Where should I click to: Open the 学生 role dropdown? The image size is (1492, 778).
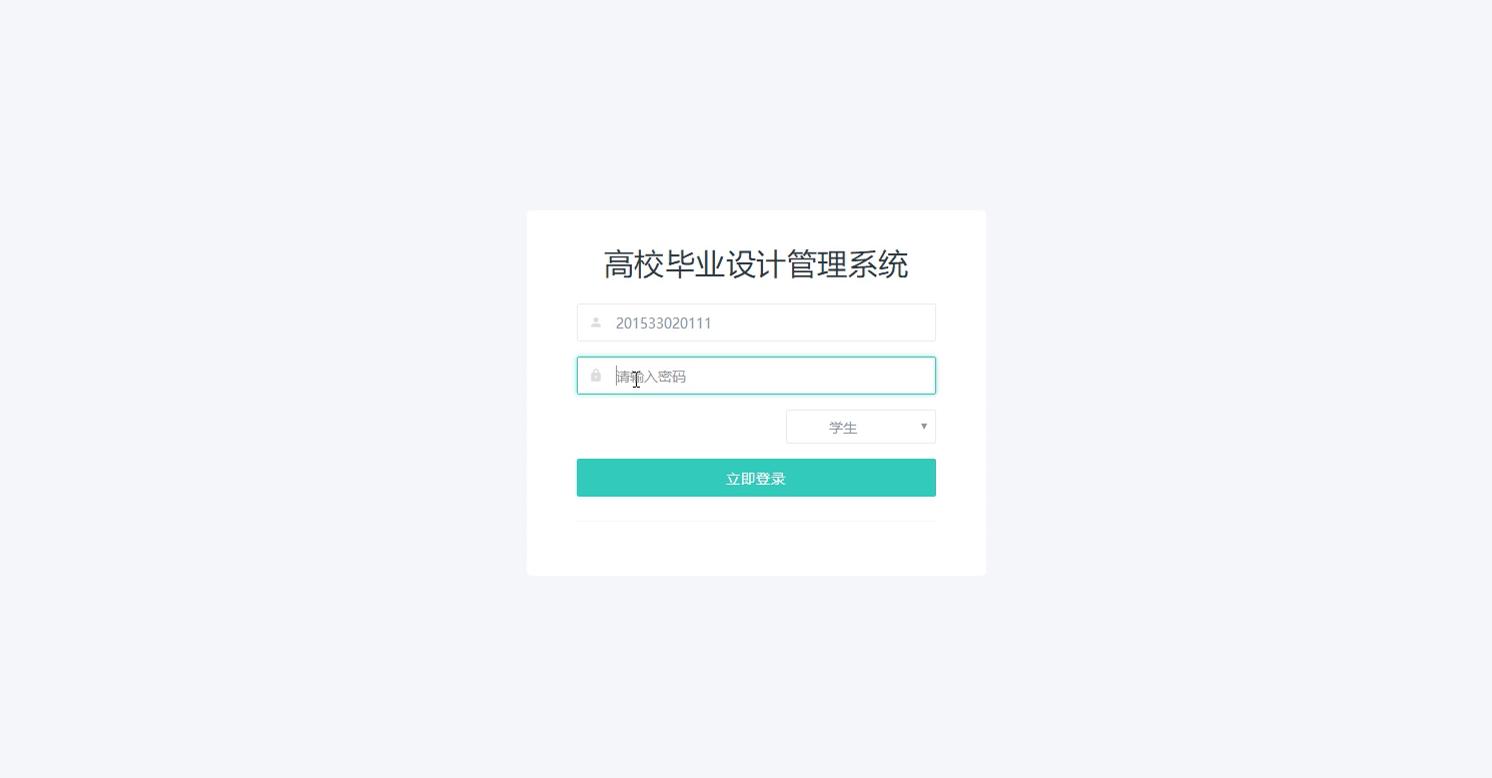[x=861, y=427]
